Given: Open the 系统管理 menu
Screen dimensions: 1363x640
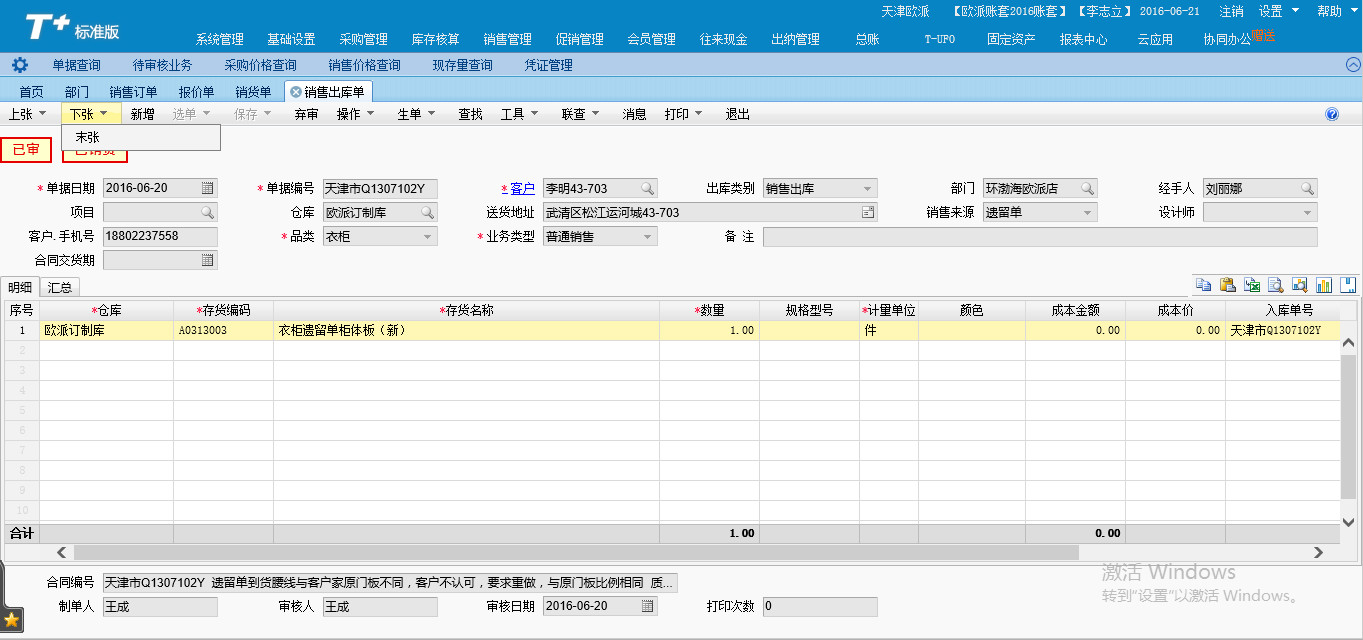Looking at the screenshot, I should tap(220, 39).
